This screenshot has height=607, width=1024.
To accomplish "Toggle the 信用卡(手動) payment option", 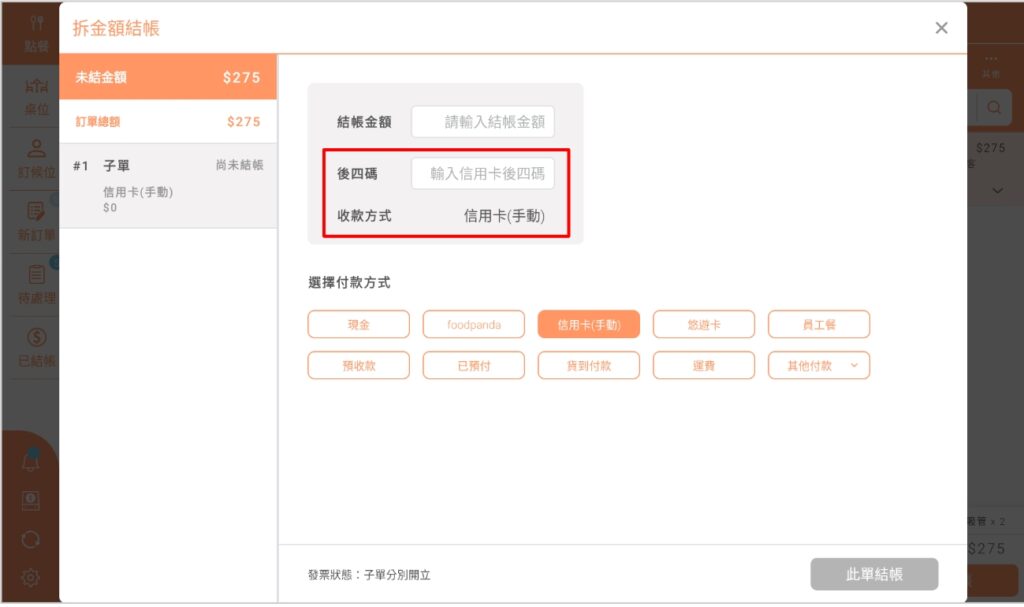I will [x=588, y=325].
